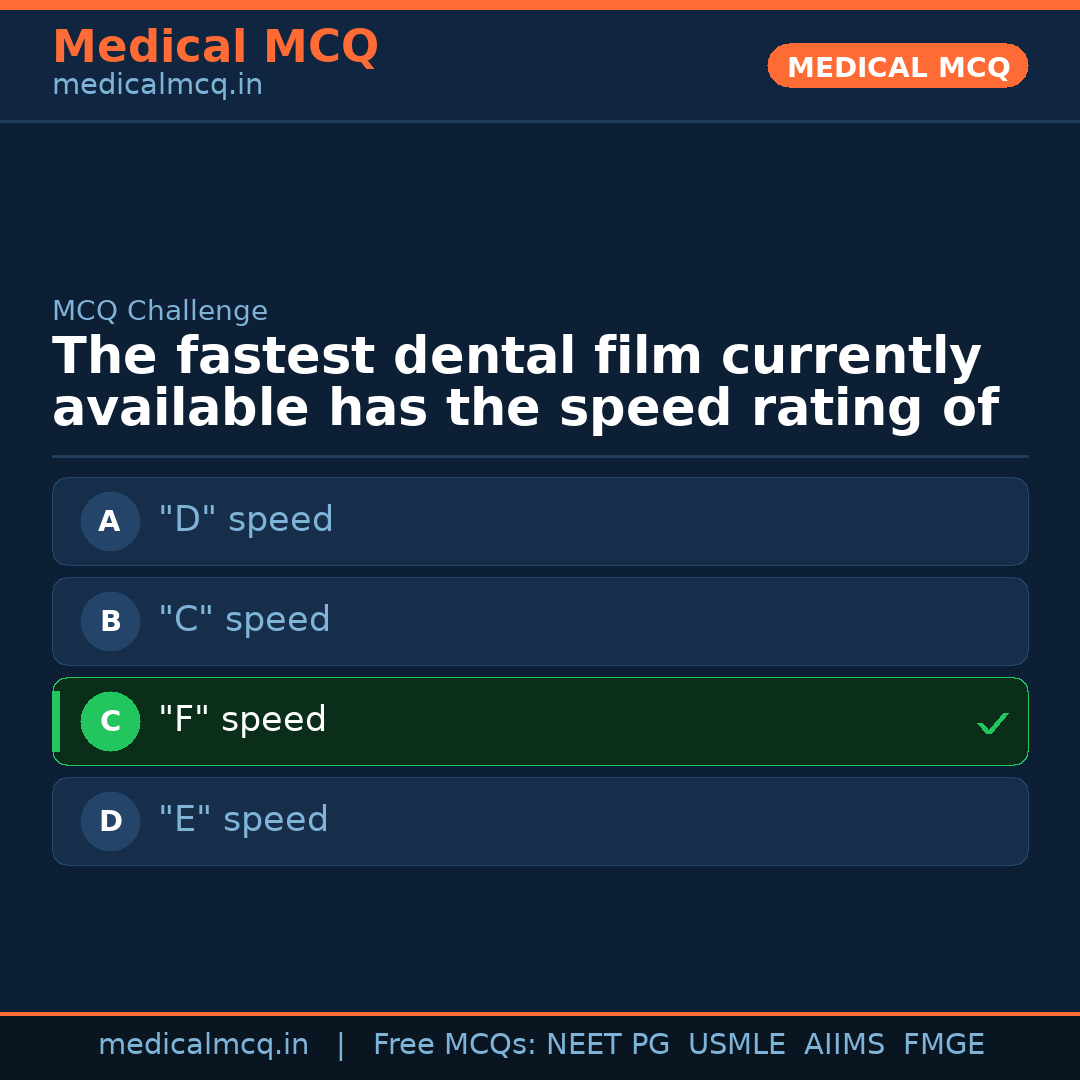Screen dimensions: 1080x1080
Task: Open medicalmcq.in link in footer
Action: (x=203, y=1045)
